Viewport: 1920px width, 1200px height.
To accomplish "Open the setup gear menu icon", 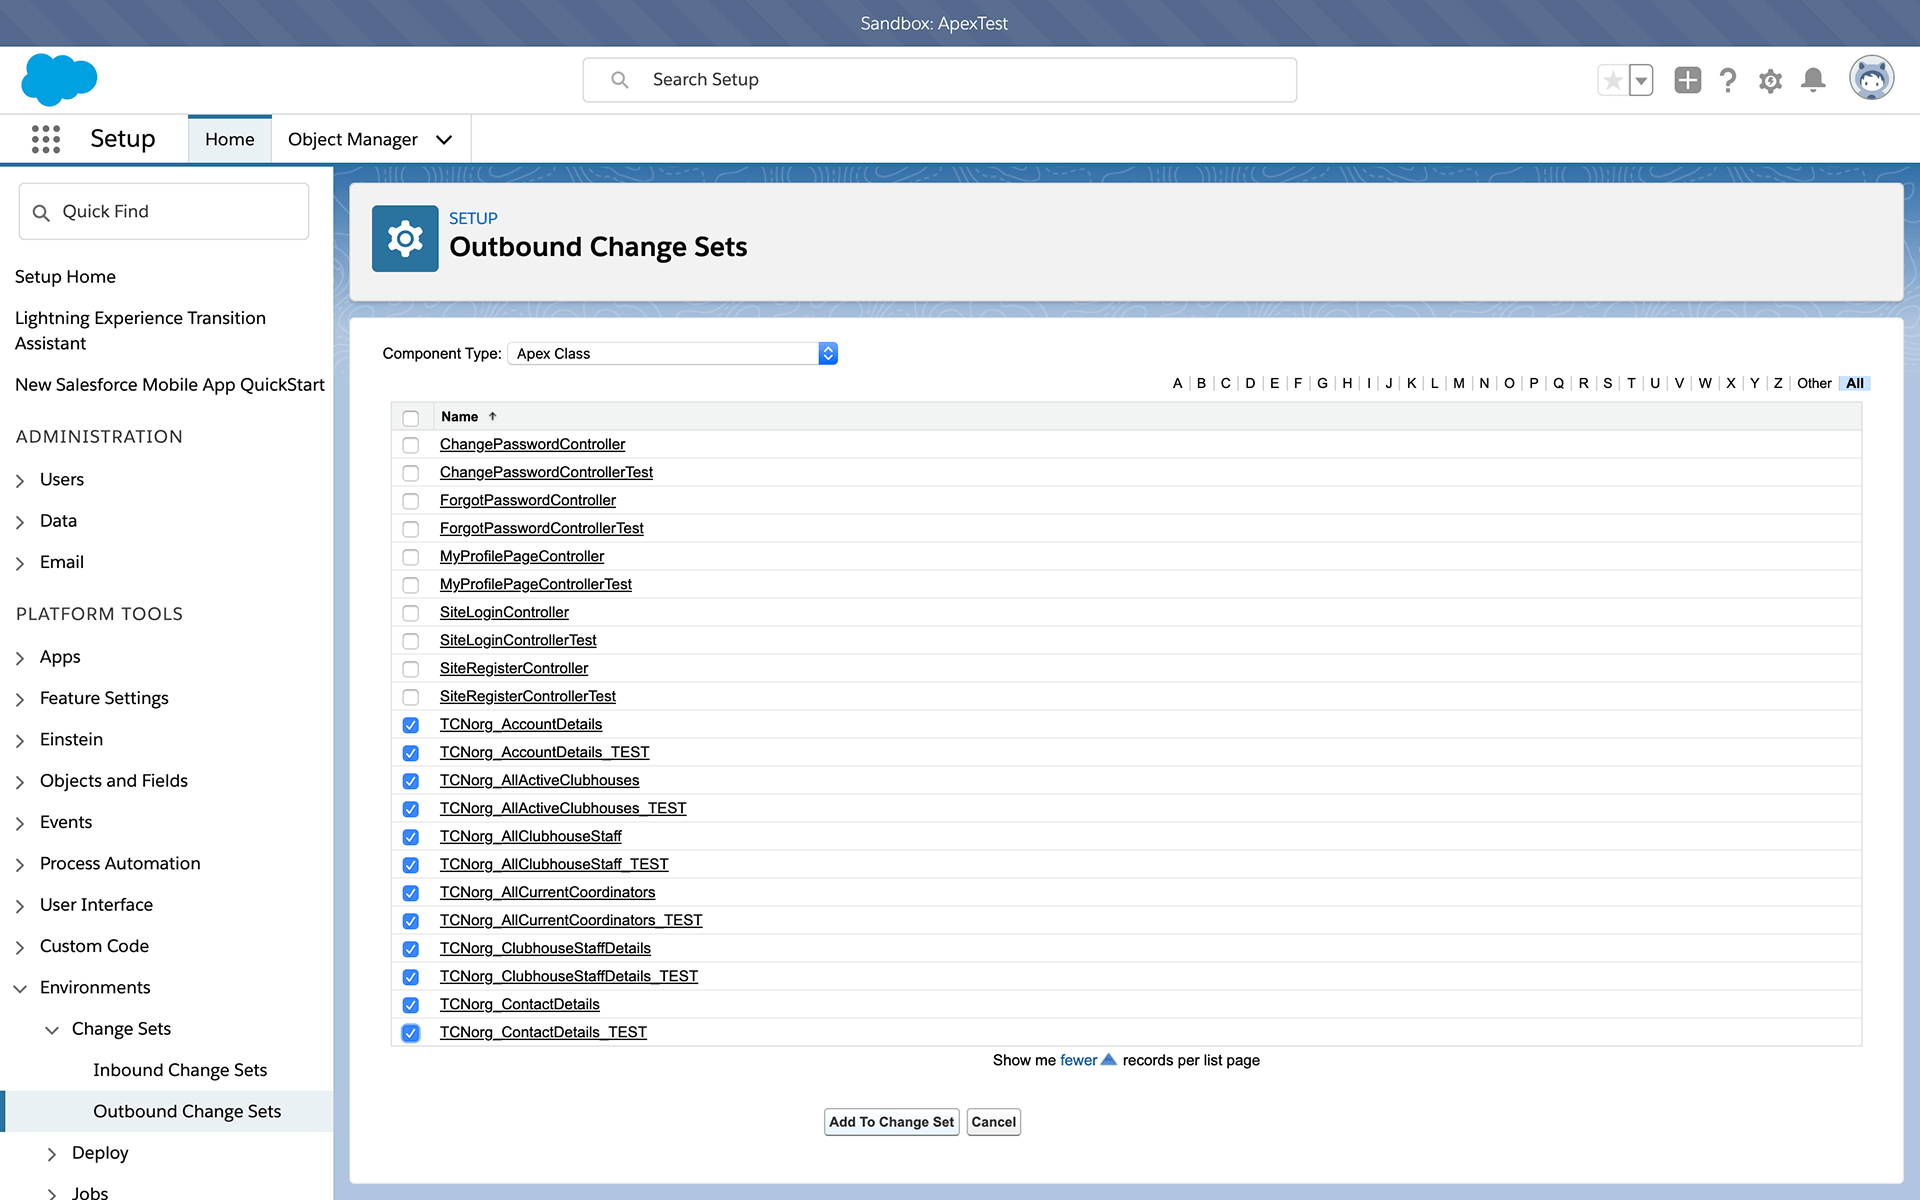I will pyautogui.click(x=1770, y=80).
